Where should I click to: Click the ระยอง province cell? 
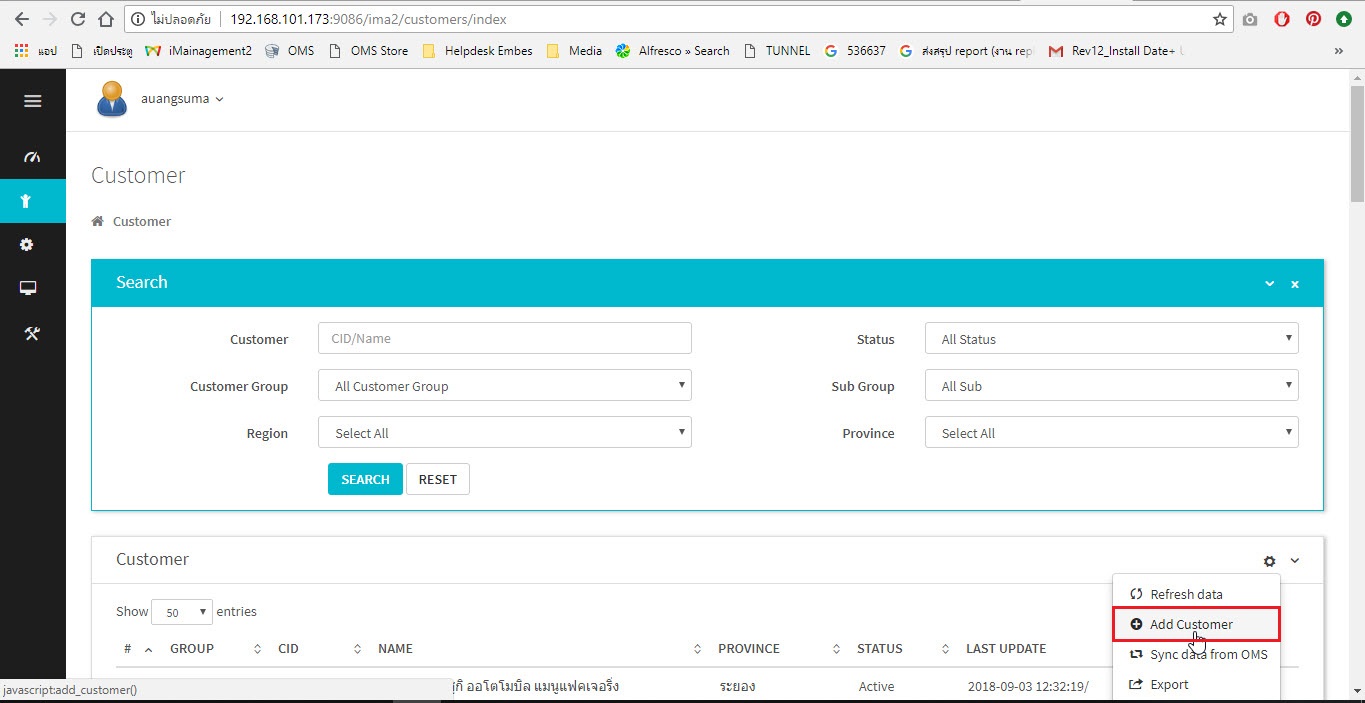click(x=737, y=687)
